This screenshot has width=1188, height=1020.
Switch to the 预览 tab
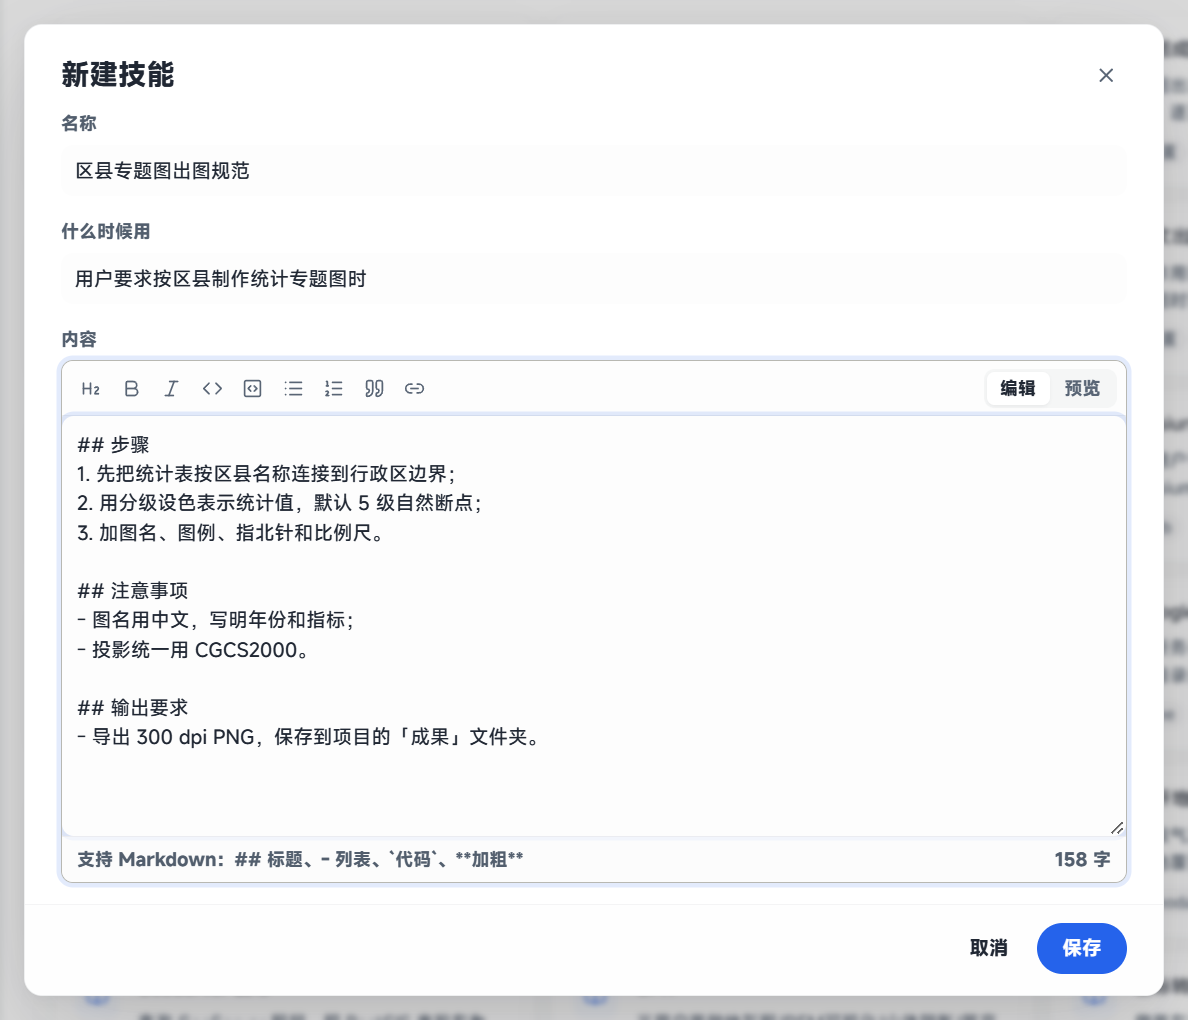(x=1082, y=389)
